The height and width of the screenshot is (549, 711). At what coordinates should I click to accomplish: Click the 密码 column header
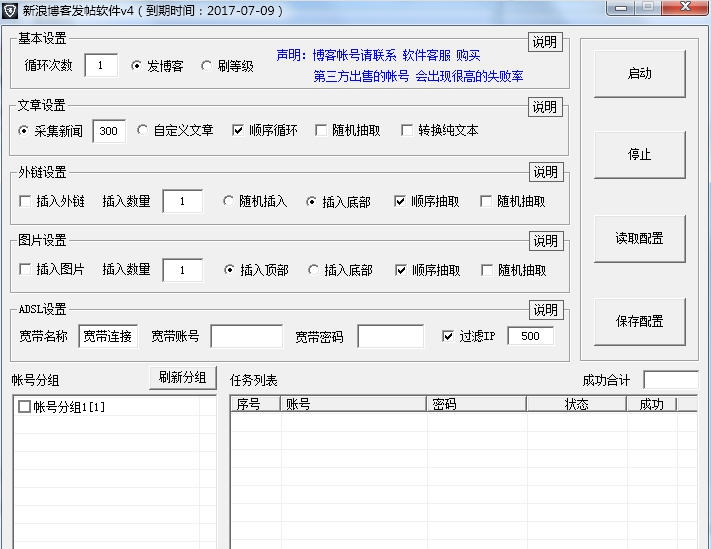pos(477,403)
